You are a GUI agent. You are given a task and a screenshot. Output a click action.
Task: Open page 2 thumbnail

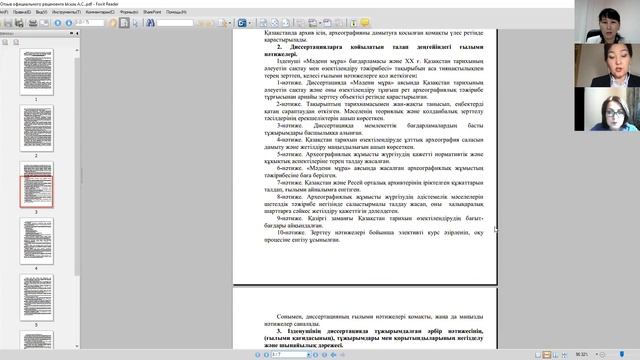click(36, 129)
